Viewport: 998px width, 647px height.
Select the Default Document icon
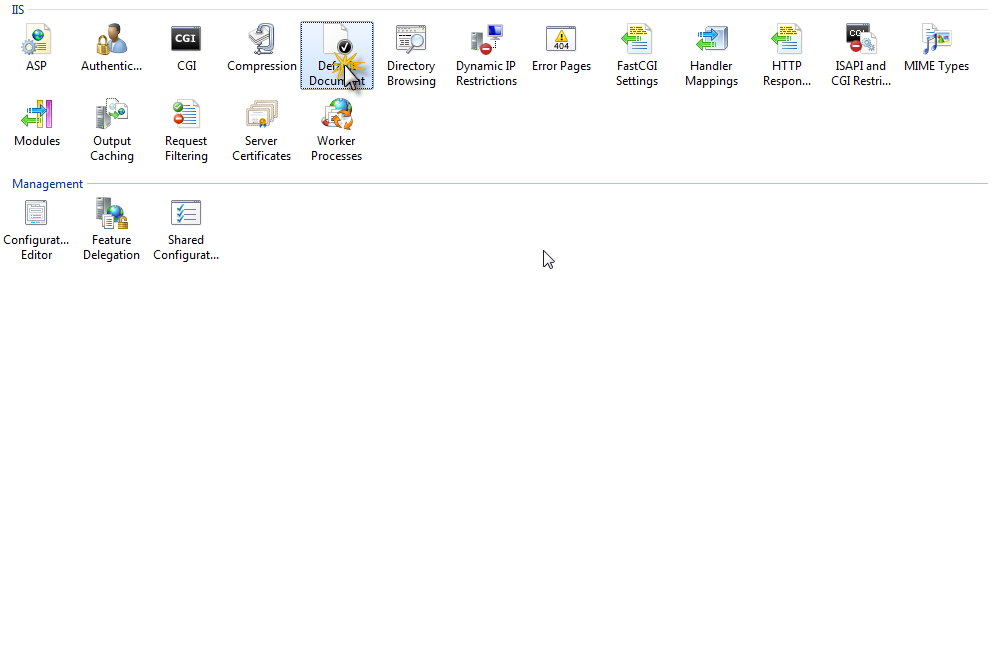tap(337, 55)
